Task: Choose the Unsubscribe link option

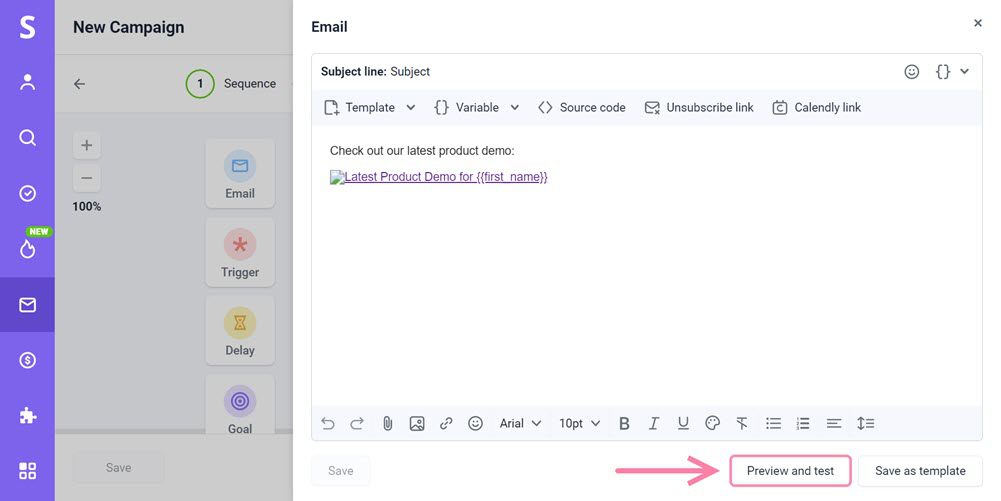Action: click(x=698, y=107)
